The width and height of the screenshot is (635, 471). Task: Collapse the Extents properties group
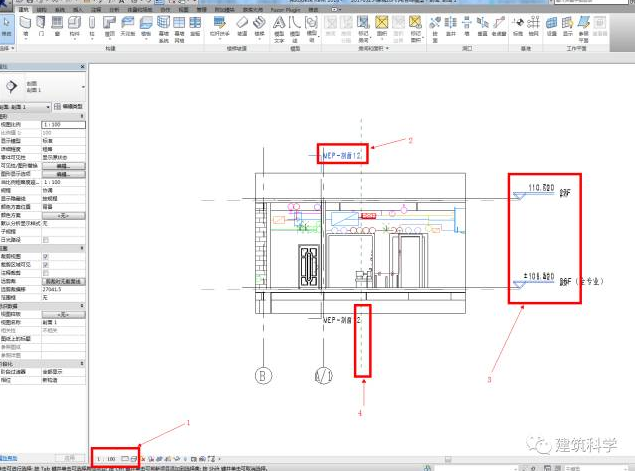[82, 248]
